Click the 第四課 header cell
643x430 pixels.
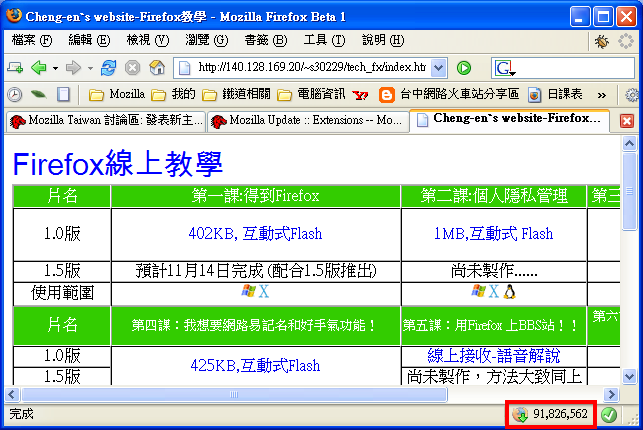(x=256, y=326)
